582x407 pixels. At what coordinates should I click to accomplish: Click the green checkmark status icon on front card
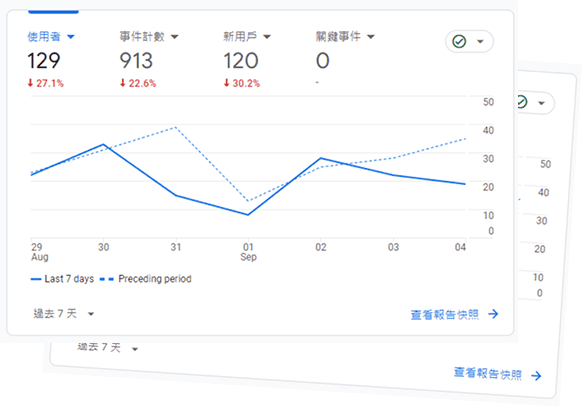[x=459, y=41]
